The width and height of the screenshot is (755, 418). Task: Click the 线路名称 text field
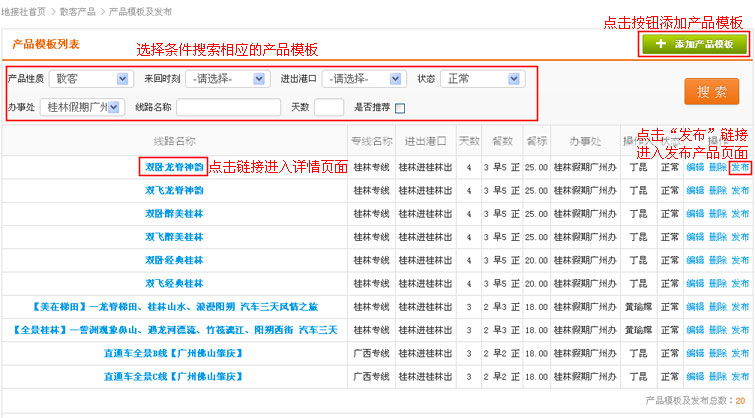(228, 107)
